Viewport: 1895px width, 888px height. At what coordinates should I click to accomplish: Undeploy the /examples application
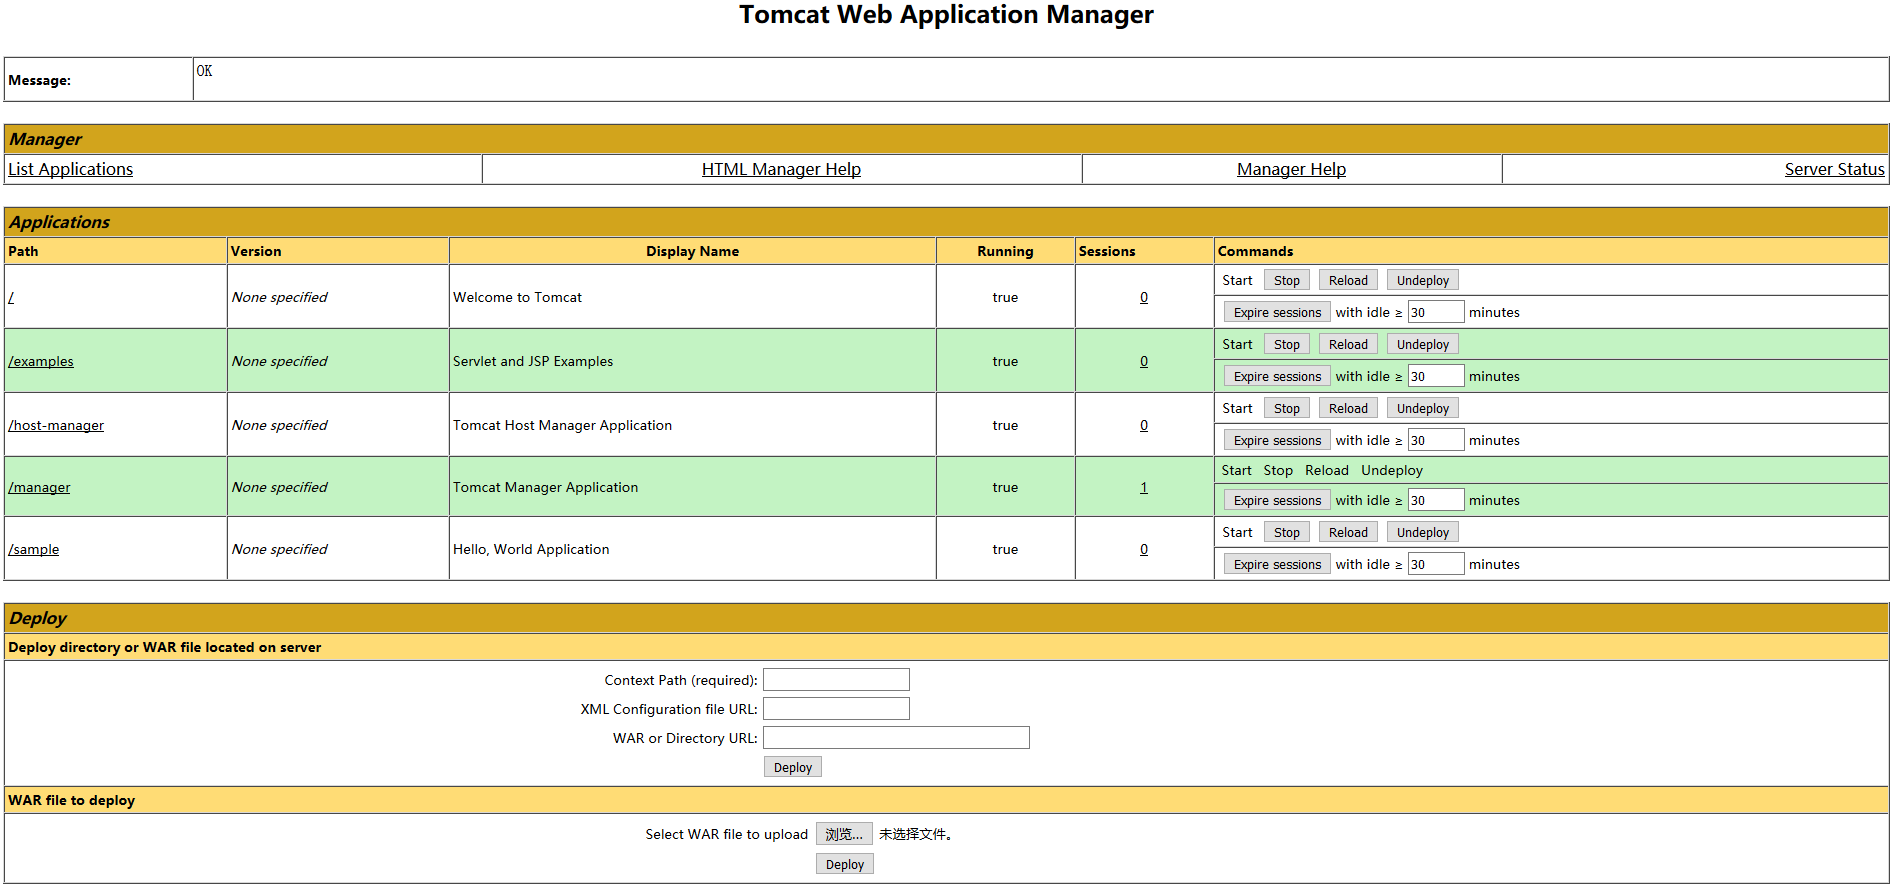1422,344
